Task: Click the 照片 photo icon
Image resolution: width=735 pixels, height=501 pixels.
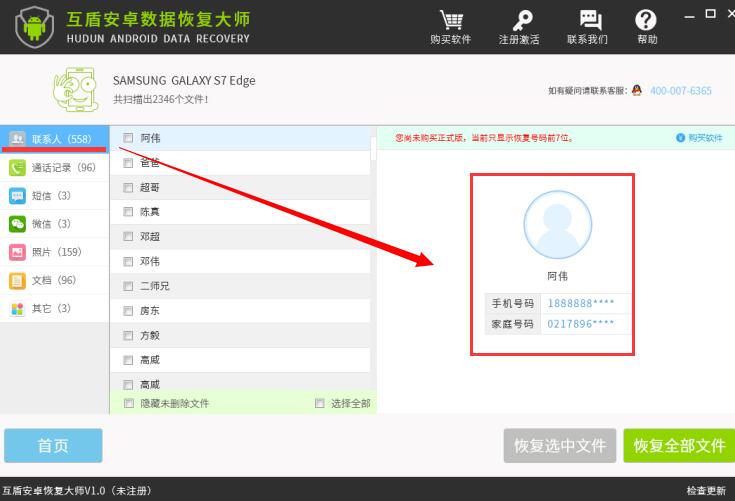Action: click(x=17, y=252)
